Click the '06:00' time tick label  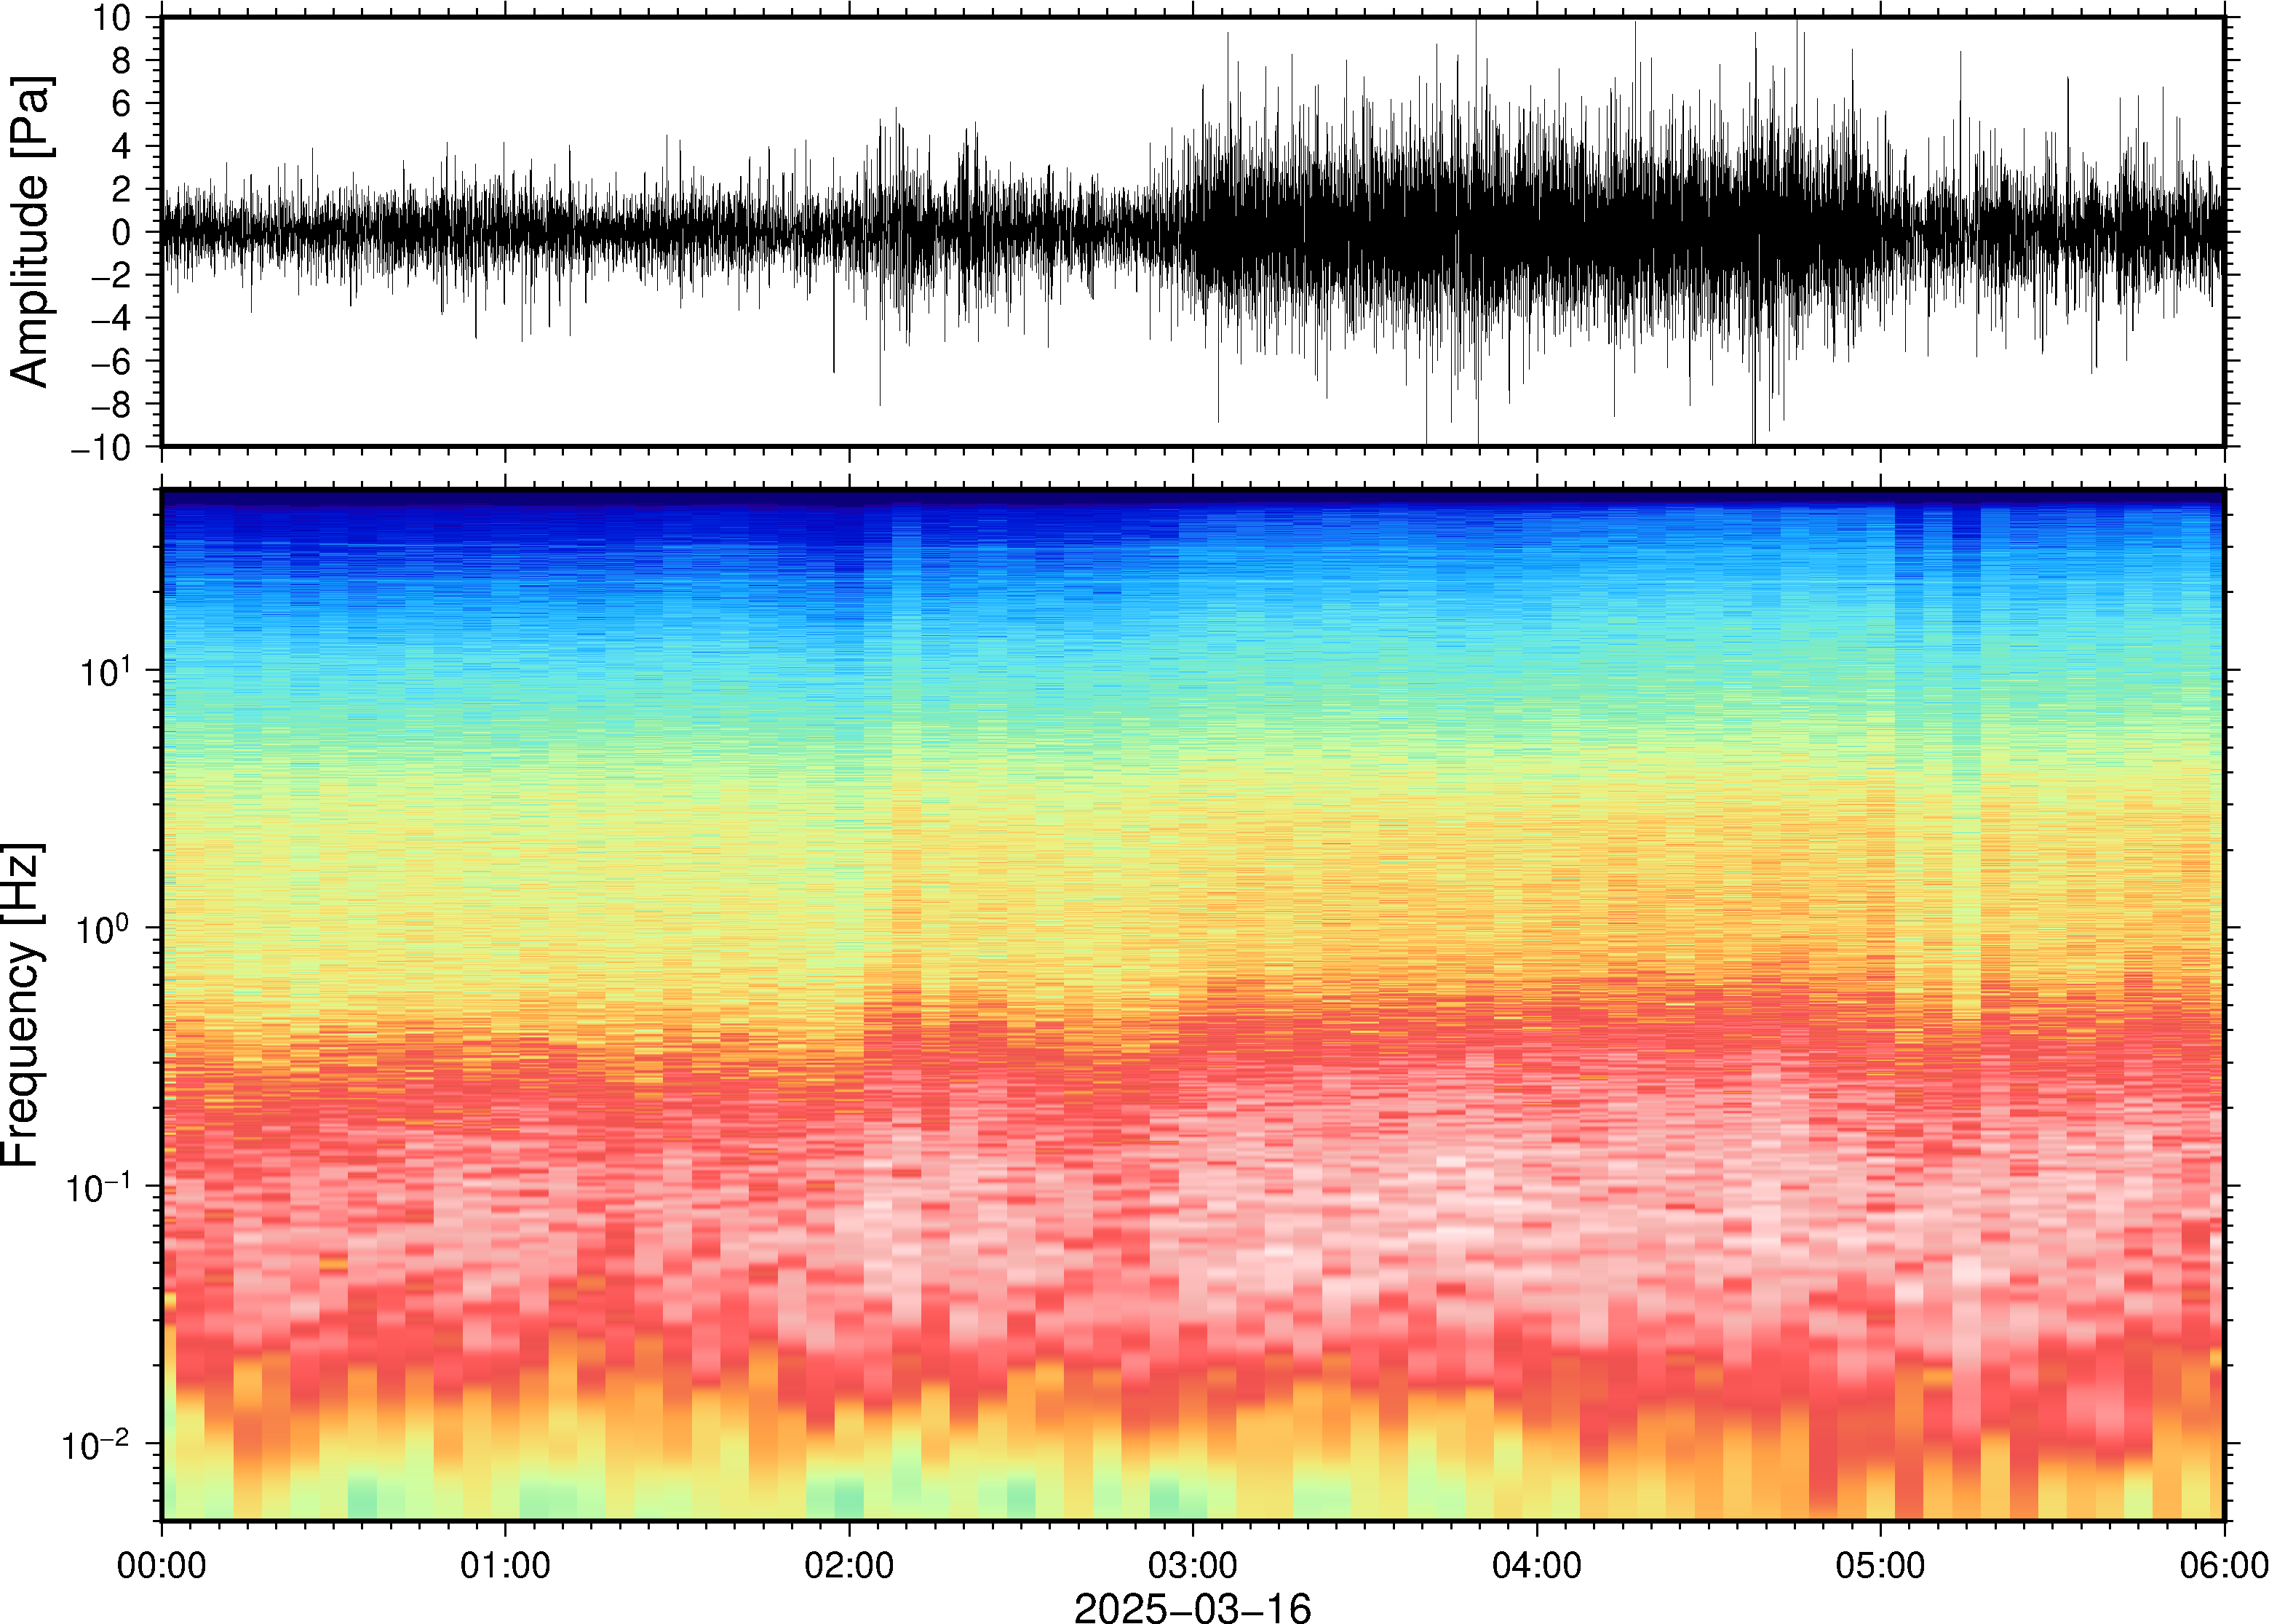(x=2224, y=1565)
